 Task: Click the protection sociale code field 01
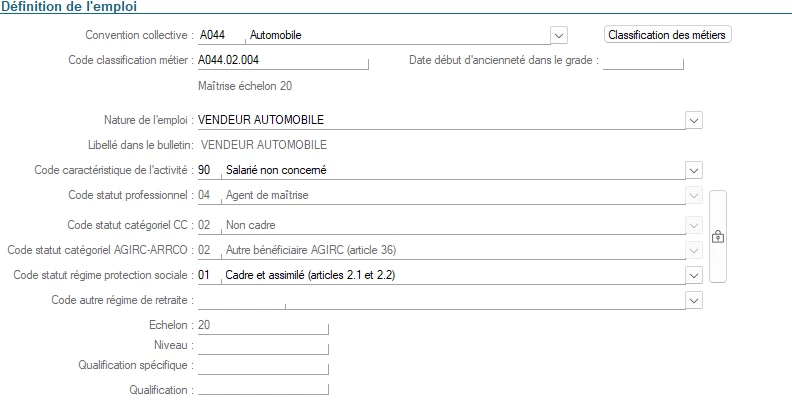(x=207, y=274)
